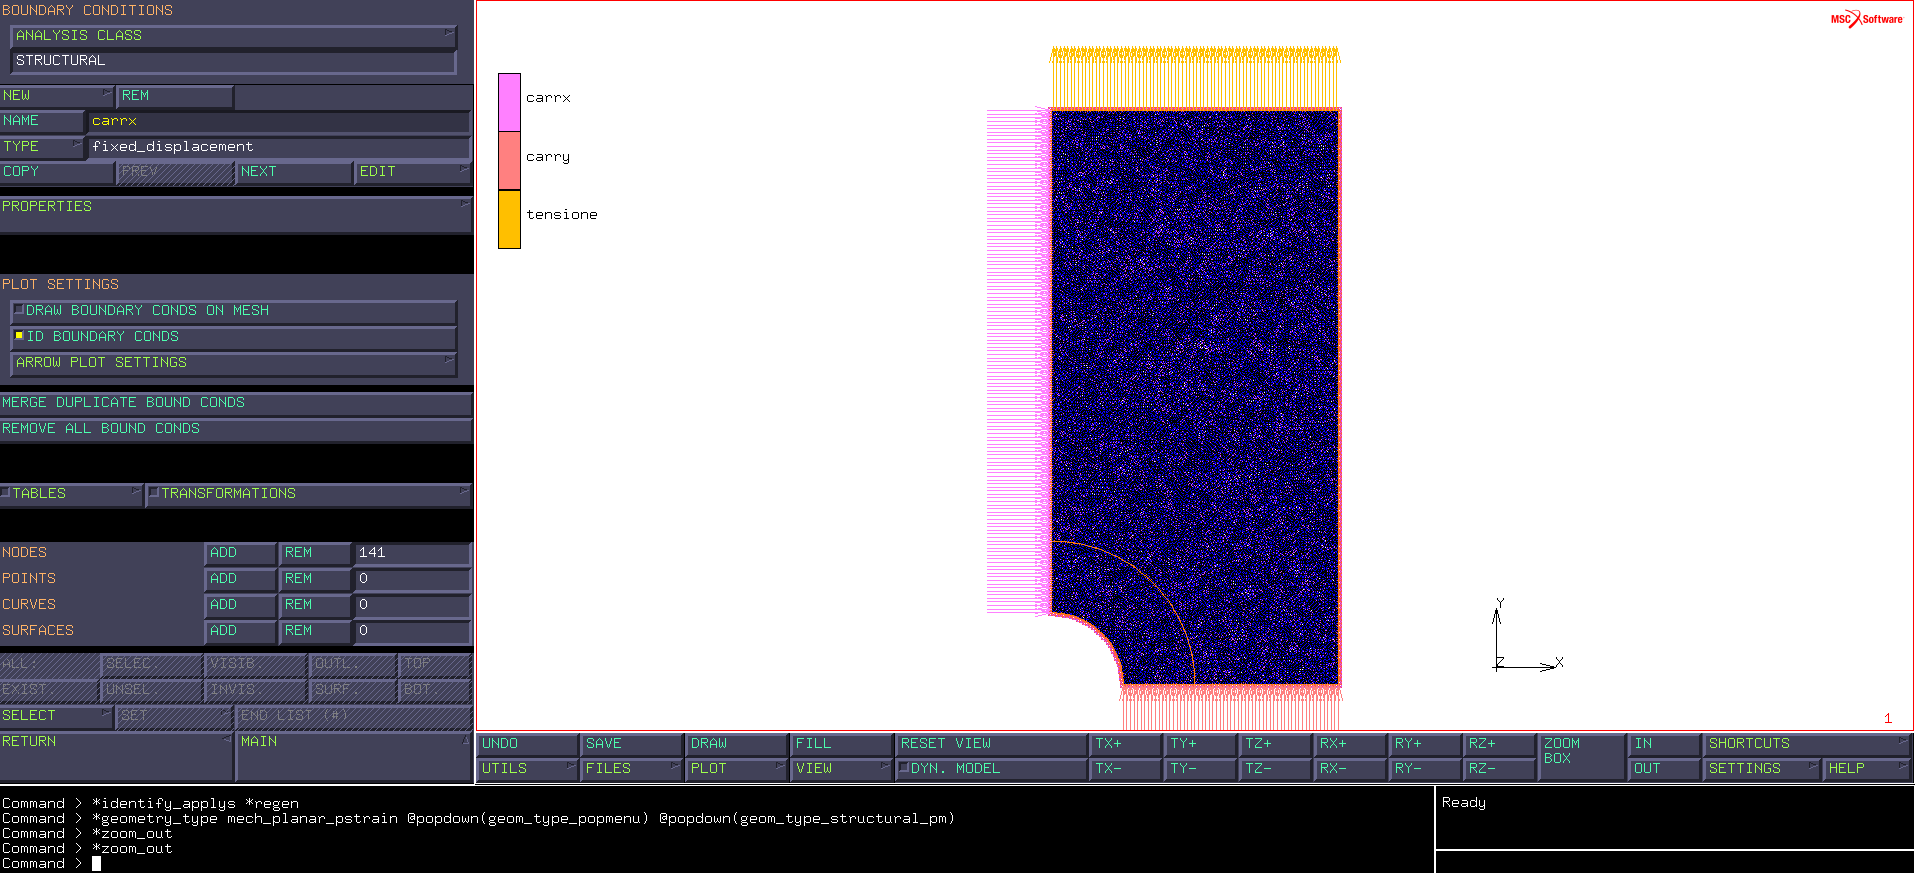Image resolution: width=1915 pixels, height=873 pixels.
Task: Toggle DRAW BOUNDARY CONDS ON MESH
Action: (x=233, y=311)
